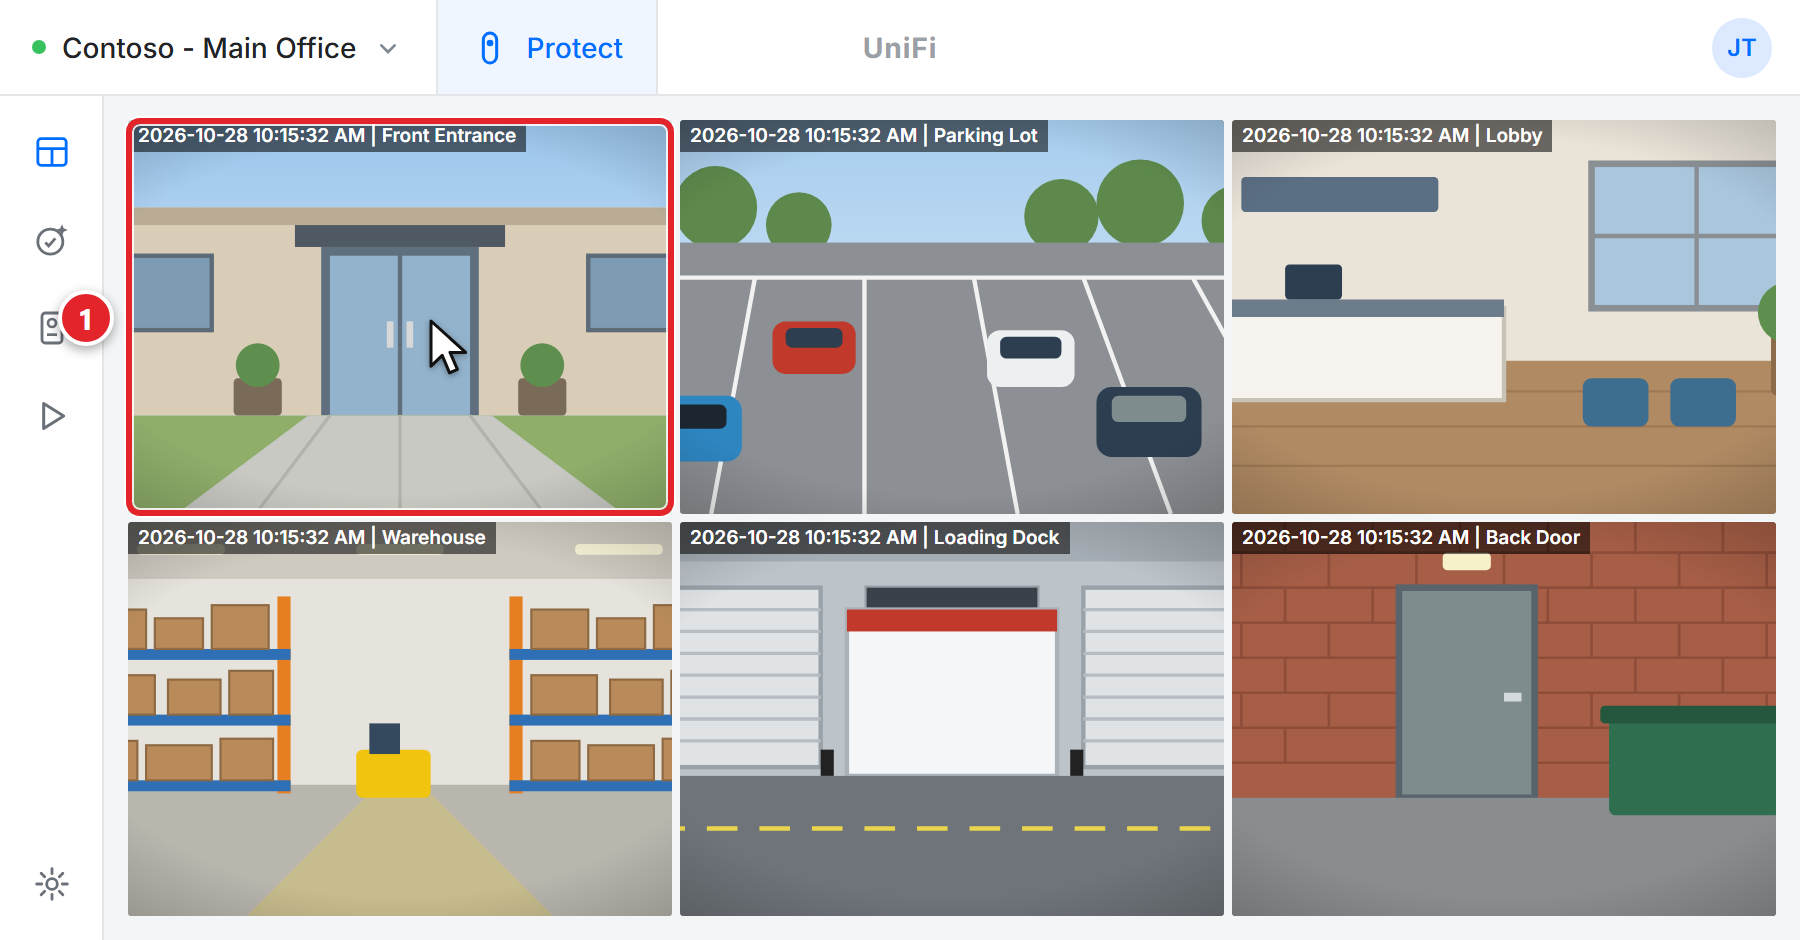Open the Loading Dock camera feed

coord(952,719)
